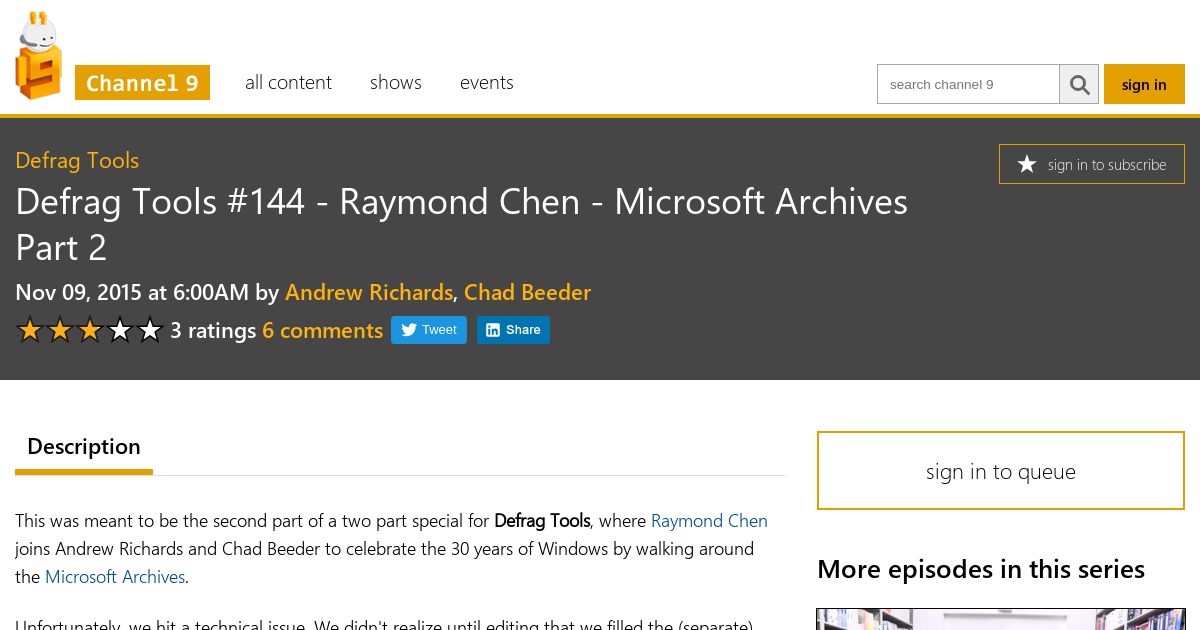Share the episode on LinkedIn

coord(513,330)
